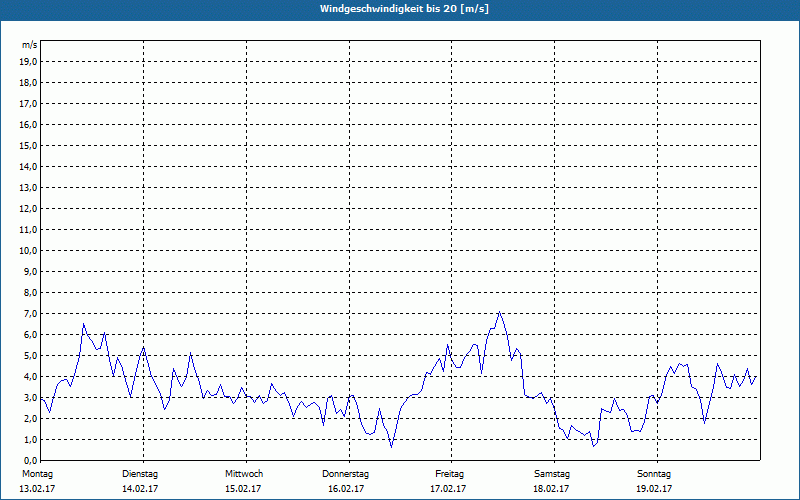Click the date 13.02.17
800x500 pixels.
point(37,489)
